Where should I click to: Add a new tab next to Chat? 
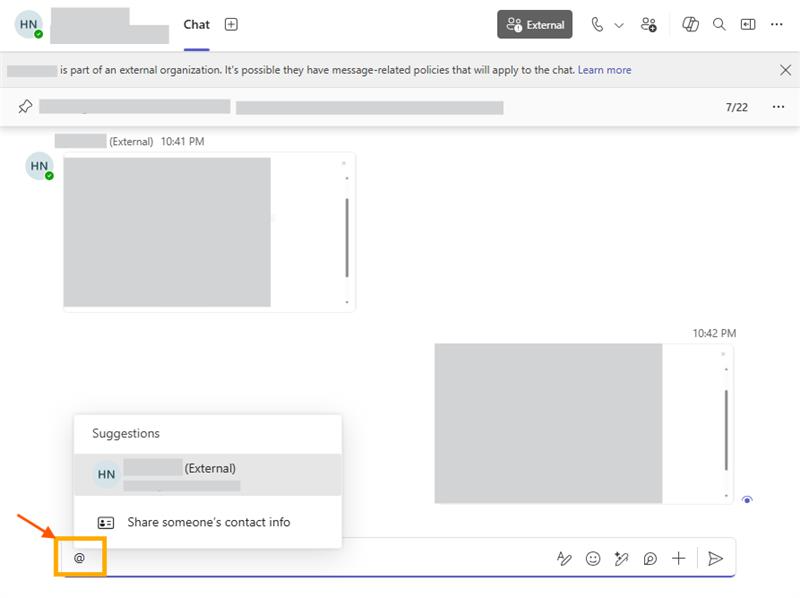[x=231, y=24]
